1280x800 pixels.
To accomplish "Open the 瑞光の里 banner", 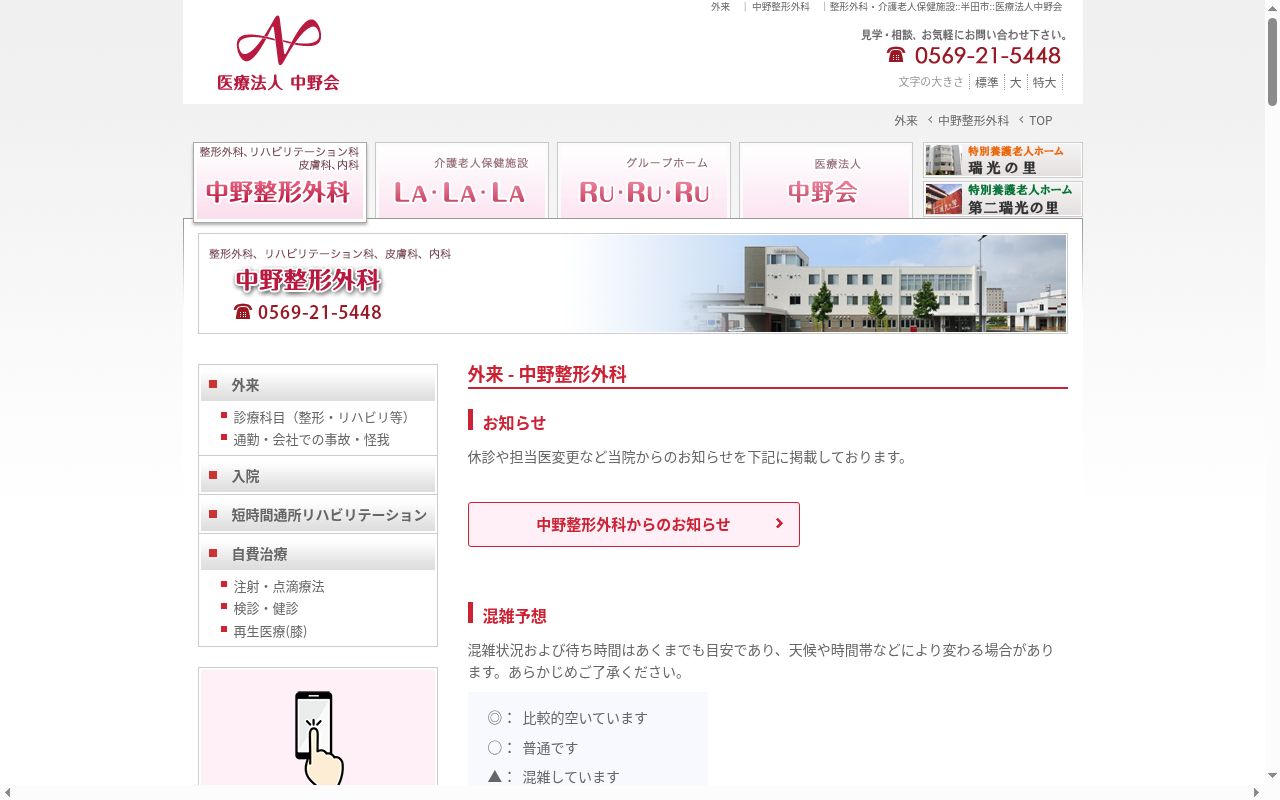I will pyautogui.click(x=1003, y=160).
